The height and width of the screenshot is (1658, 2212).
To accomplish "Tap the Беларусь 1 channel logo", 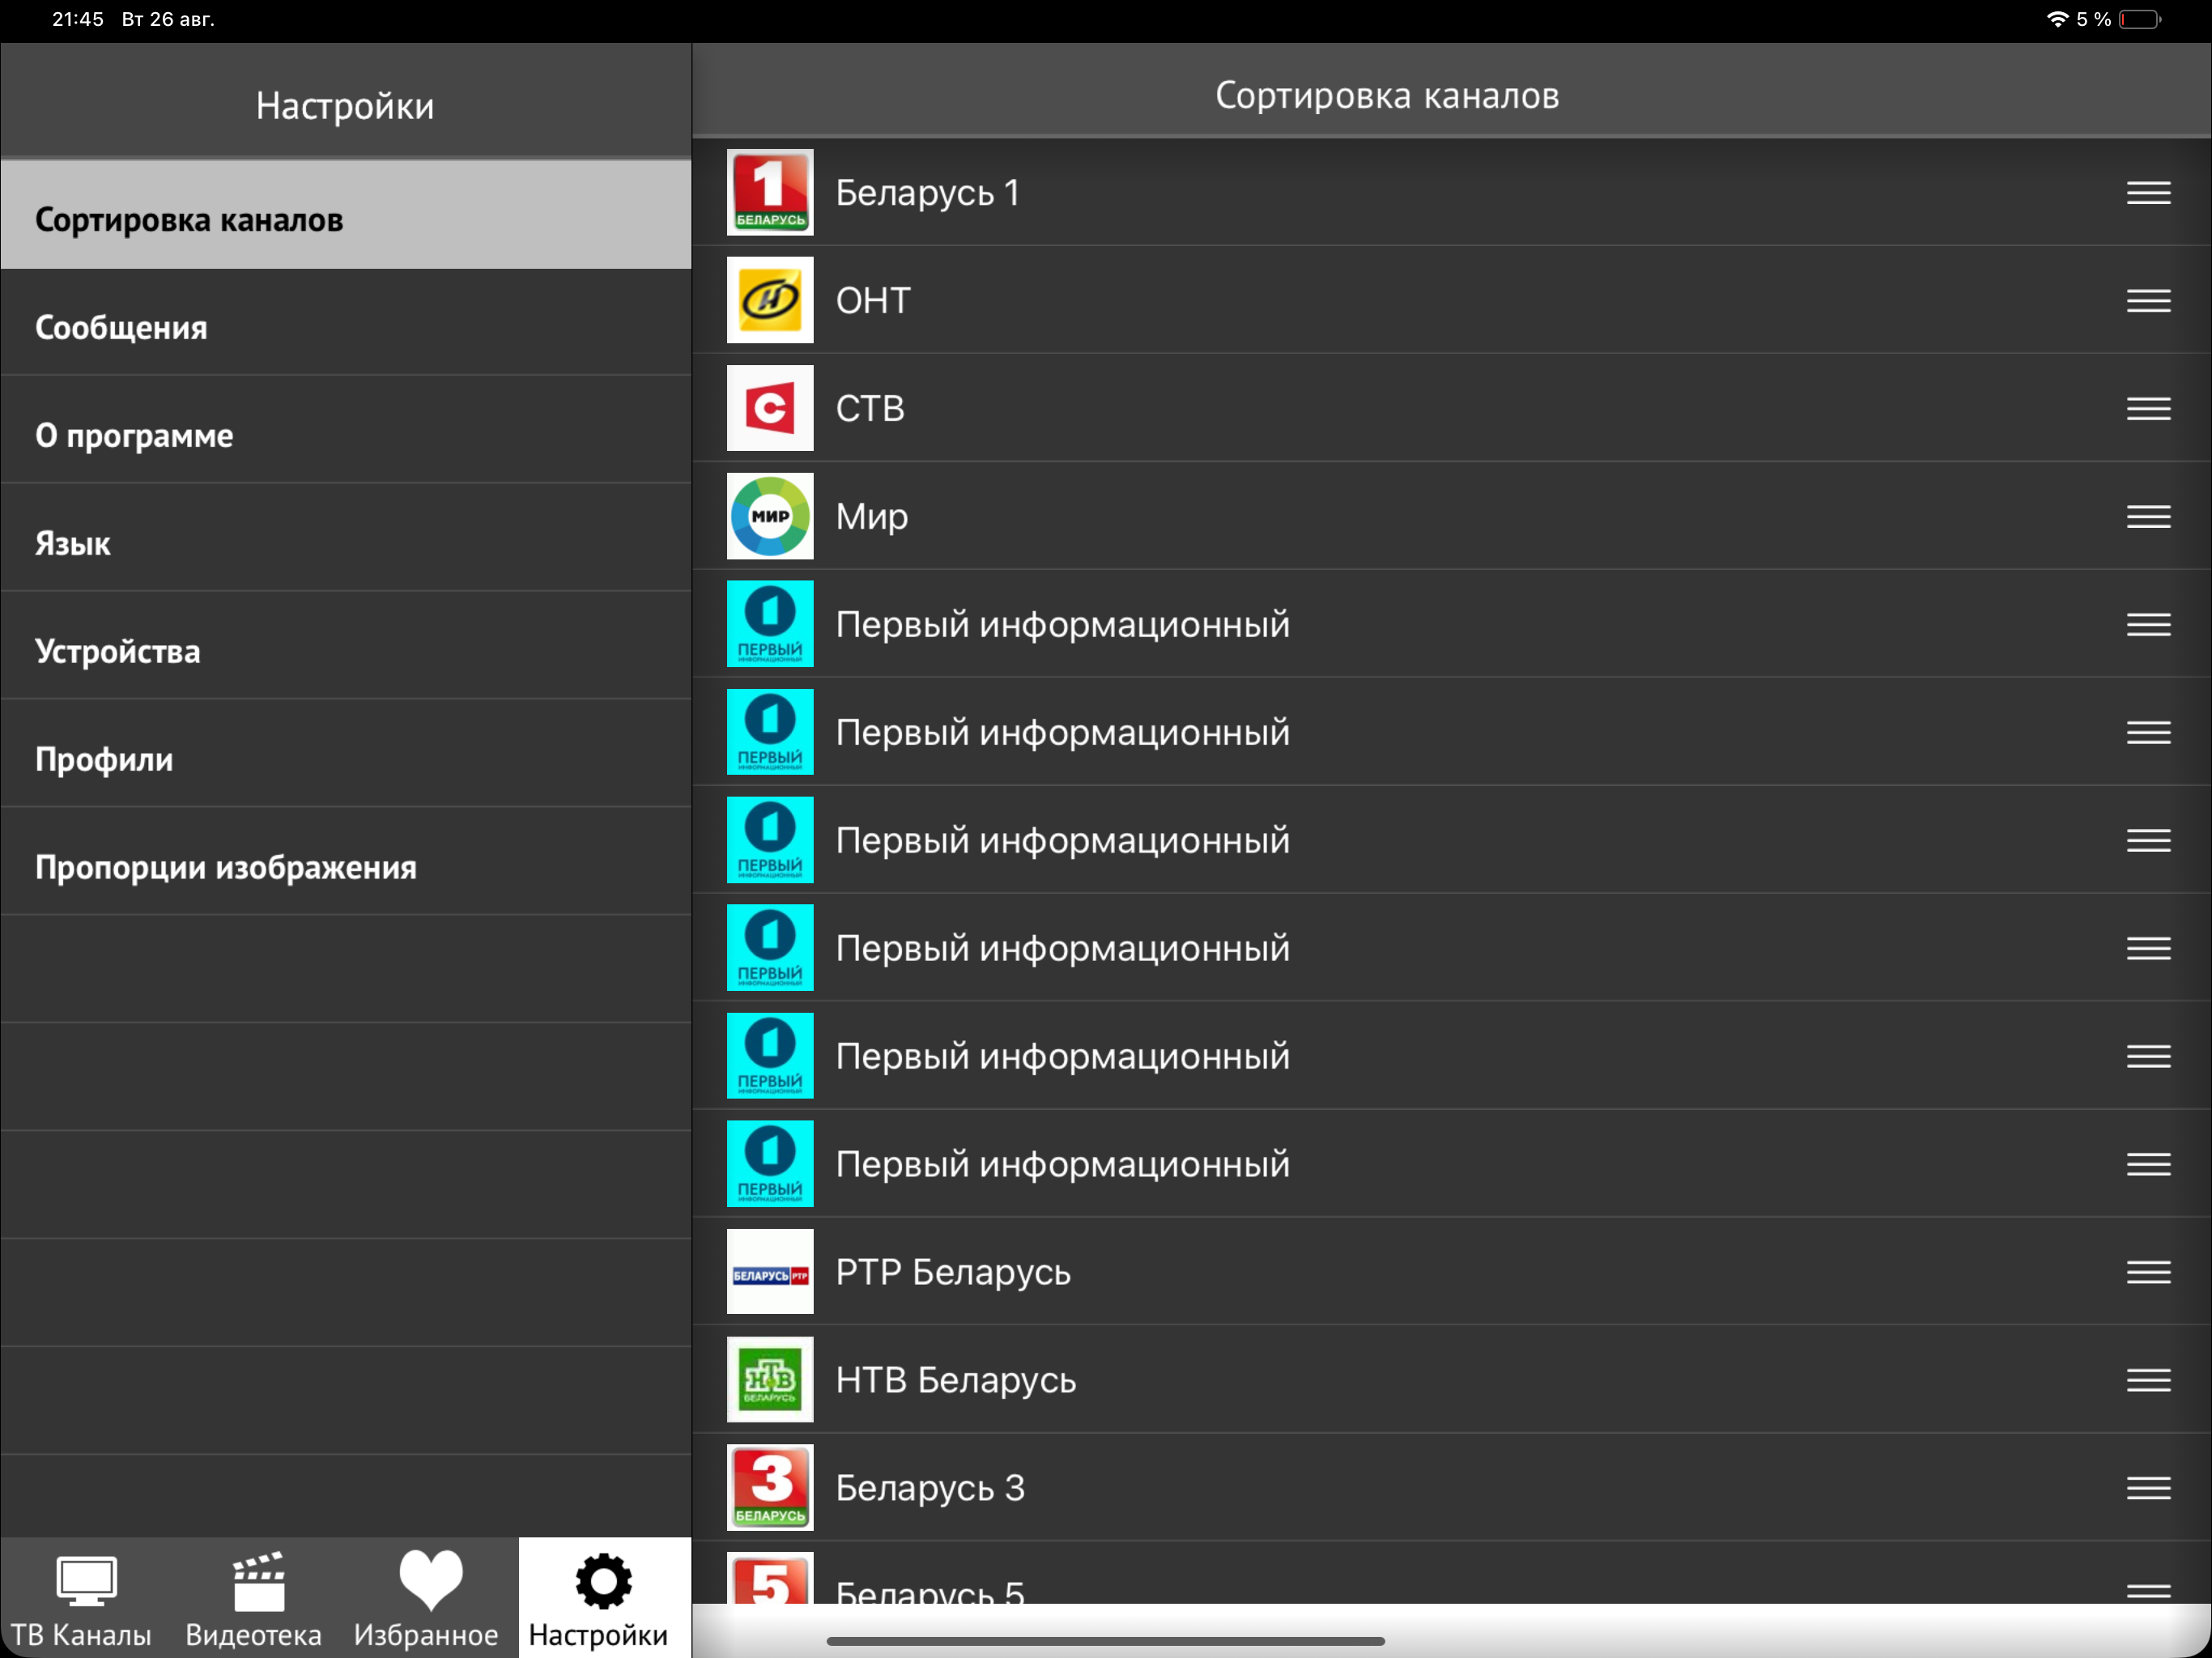I will click(x=769, y=192).
